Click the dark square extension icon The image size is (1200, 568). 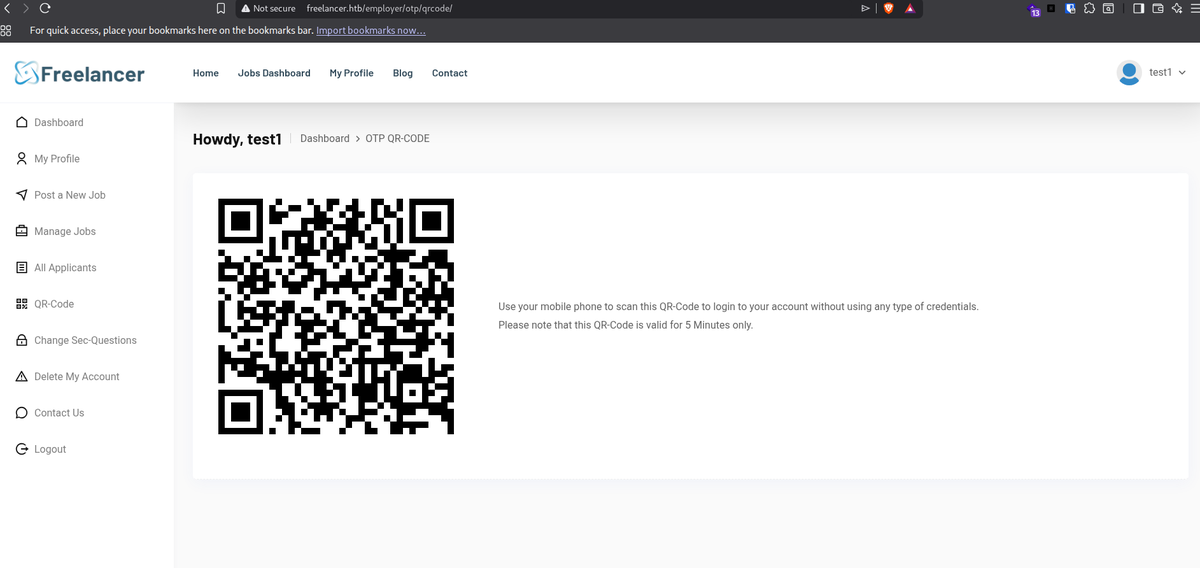pyautogui.click(x=1051, y=8)
